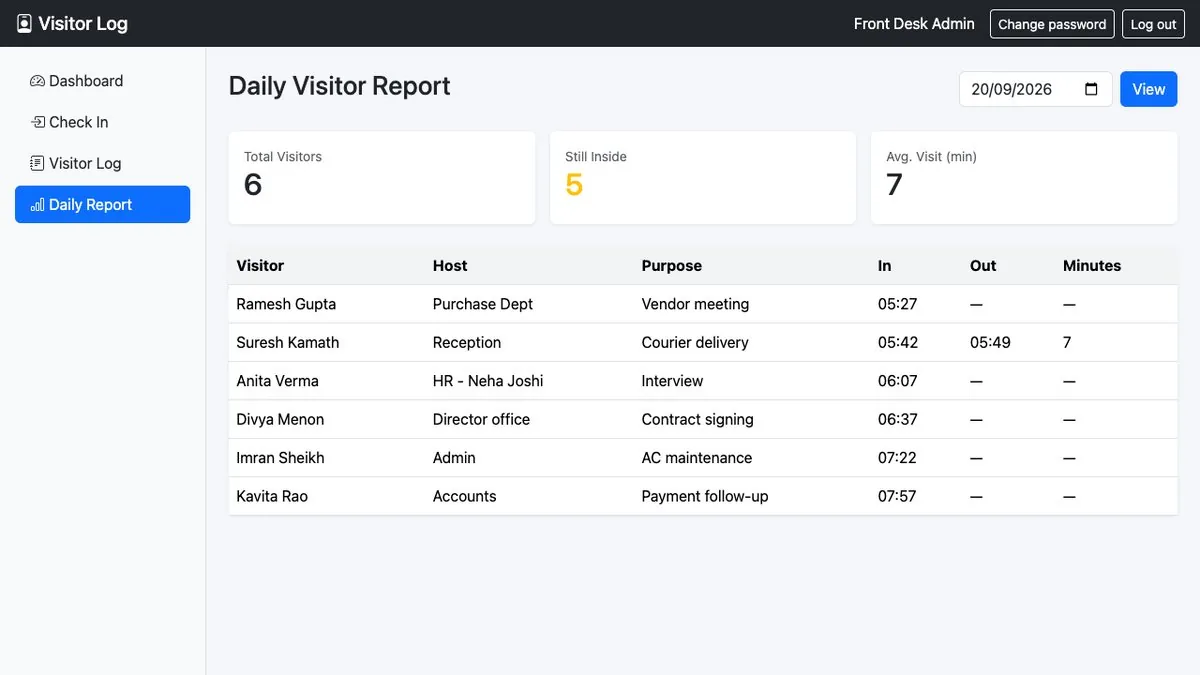This screenshot has height=675, width=1200.
Task: Click the 05:27 check-in time
Action: click(x=898, y=304)
